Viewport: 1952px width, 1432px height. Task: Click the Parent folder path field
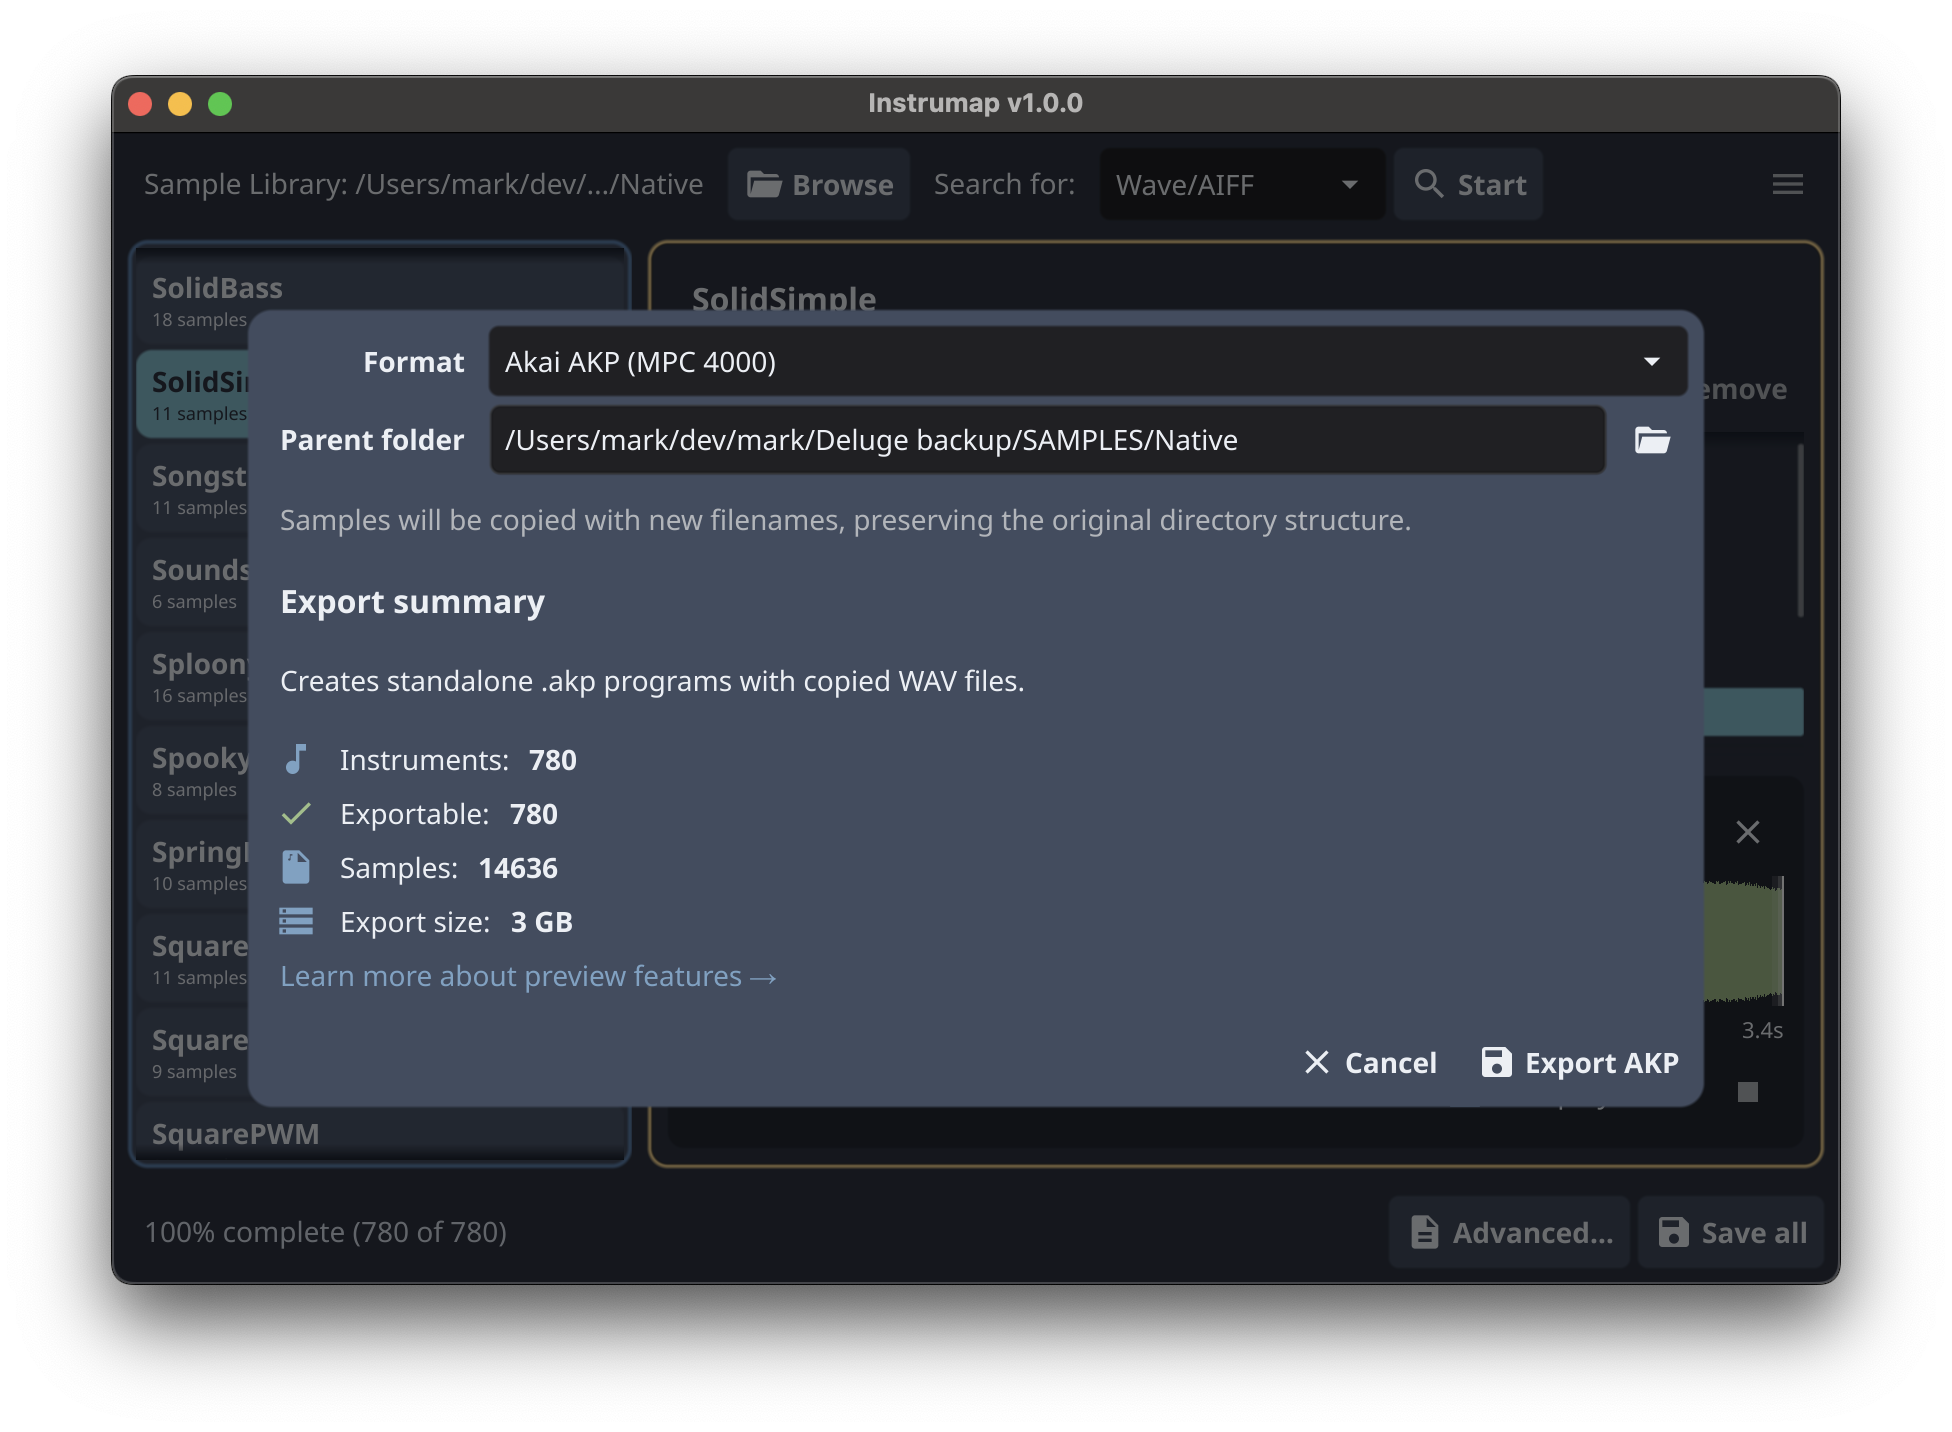click(1047, 440)
